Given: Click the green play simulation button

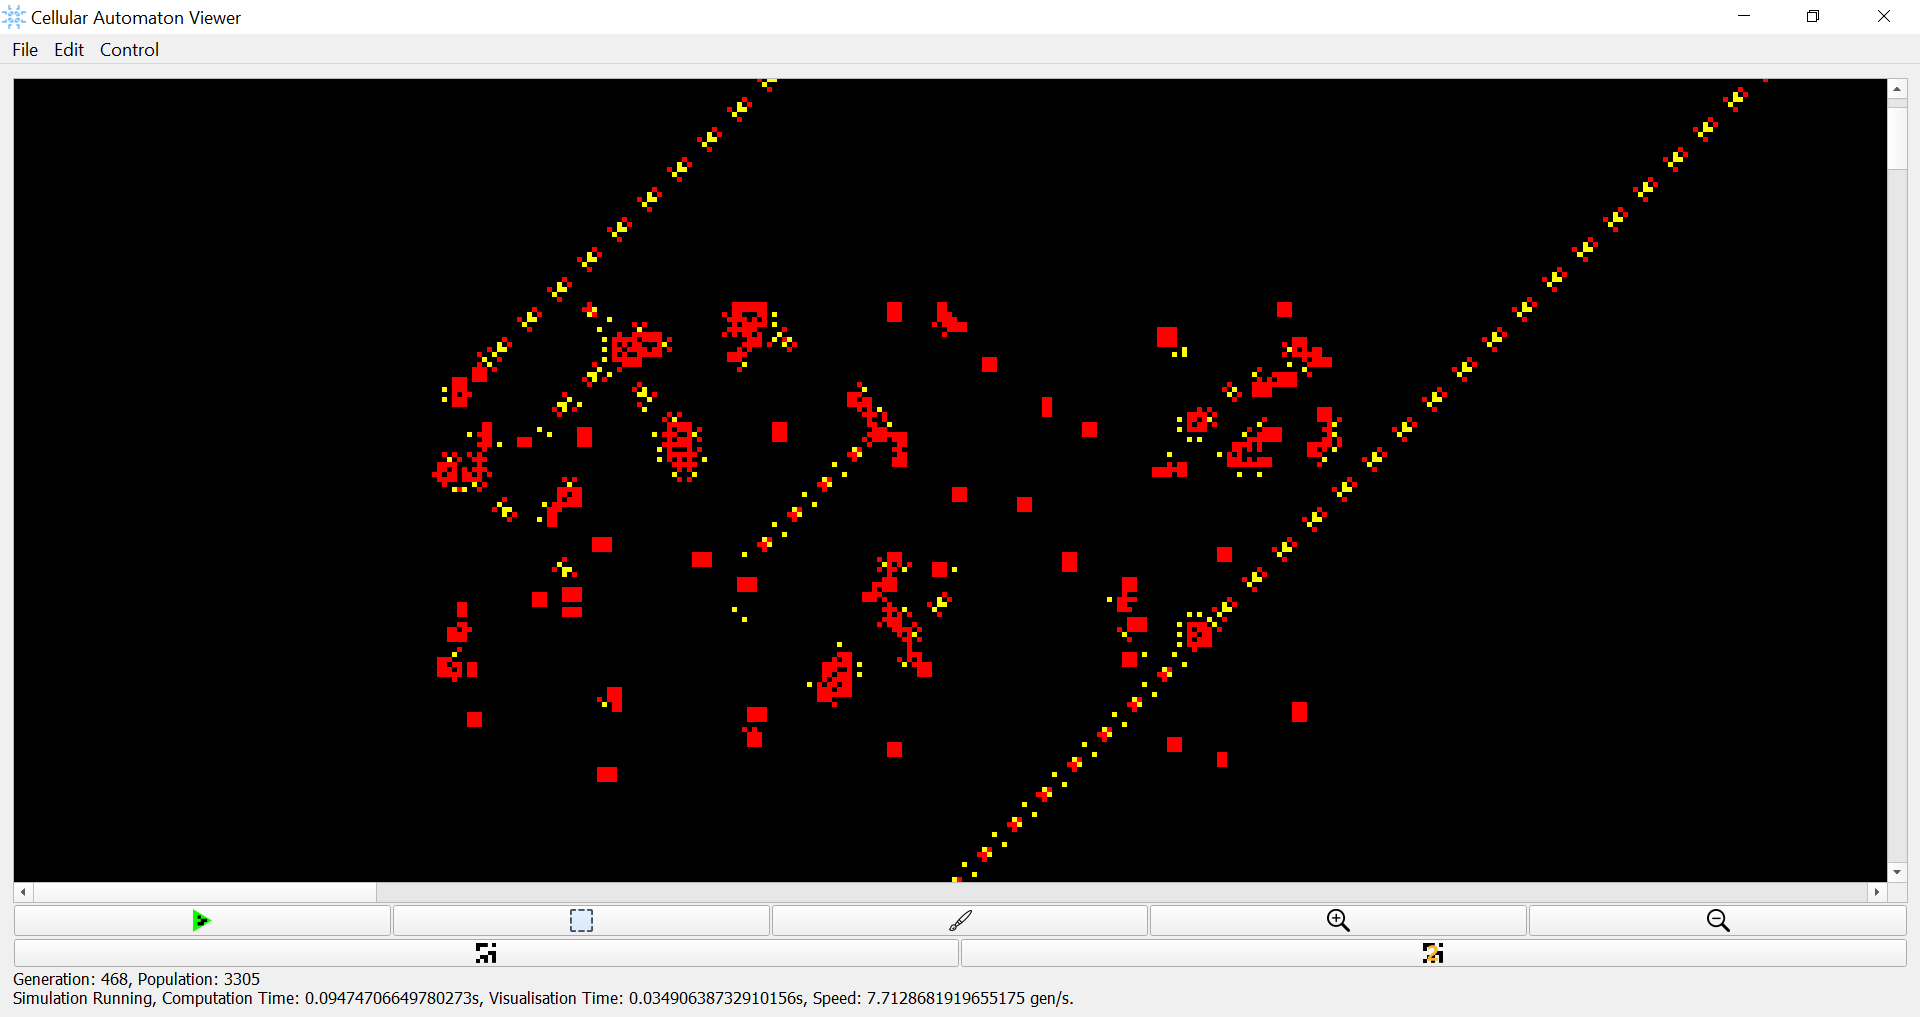Looking at the screenshot, I should (202, 920).
